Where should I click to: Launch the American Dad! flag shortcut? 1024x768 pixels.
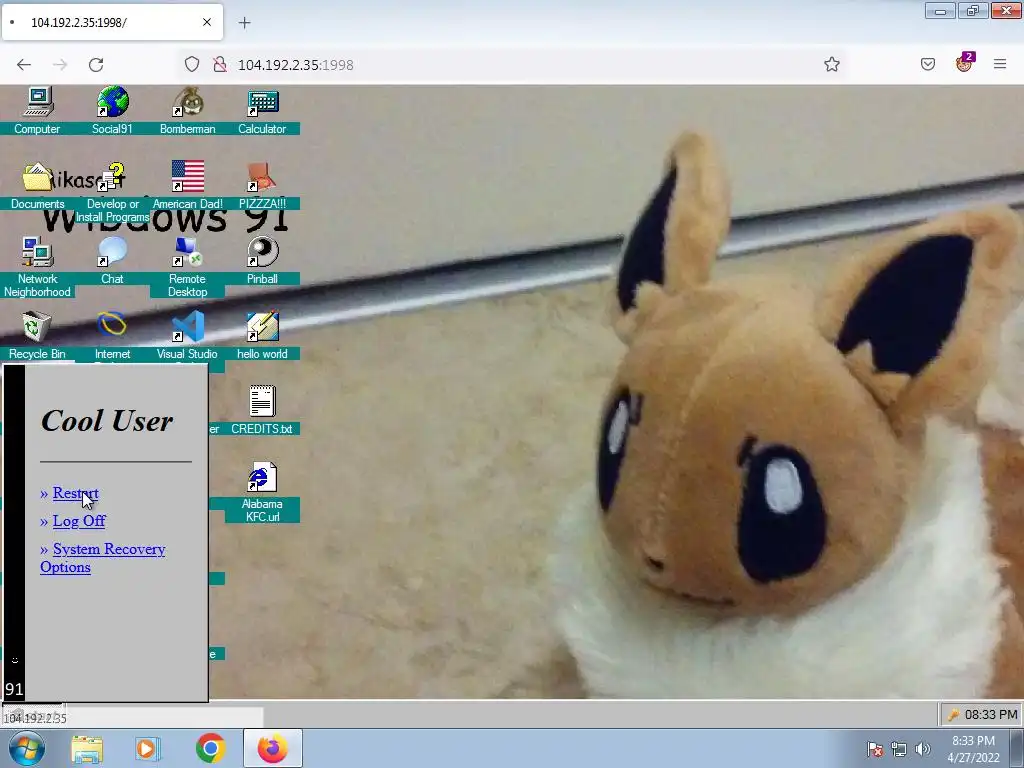click(x=187, y=184)
